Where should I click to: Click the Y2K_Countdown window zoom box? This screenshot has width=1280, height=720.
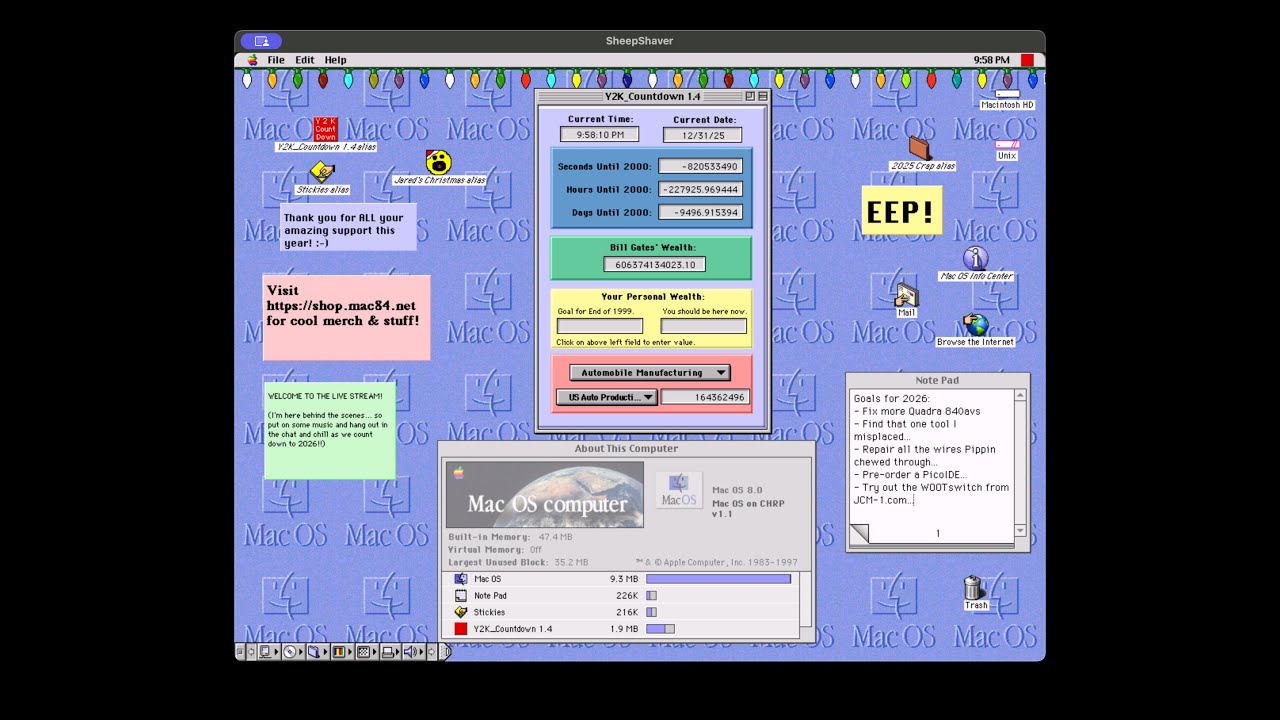tap(750, 96)
